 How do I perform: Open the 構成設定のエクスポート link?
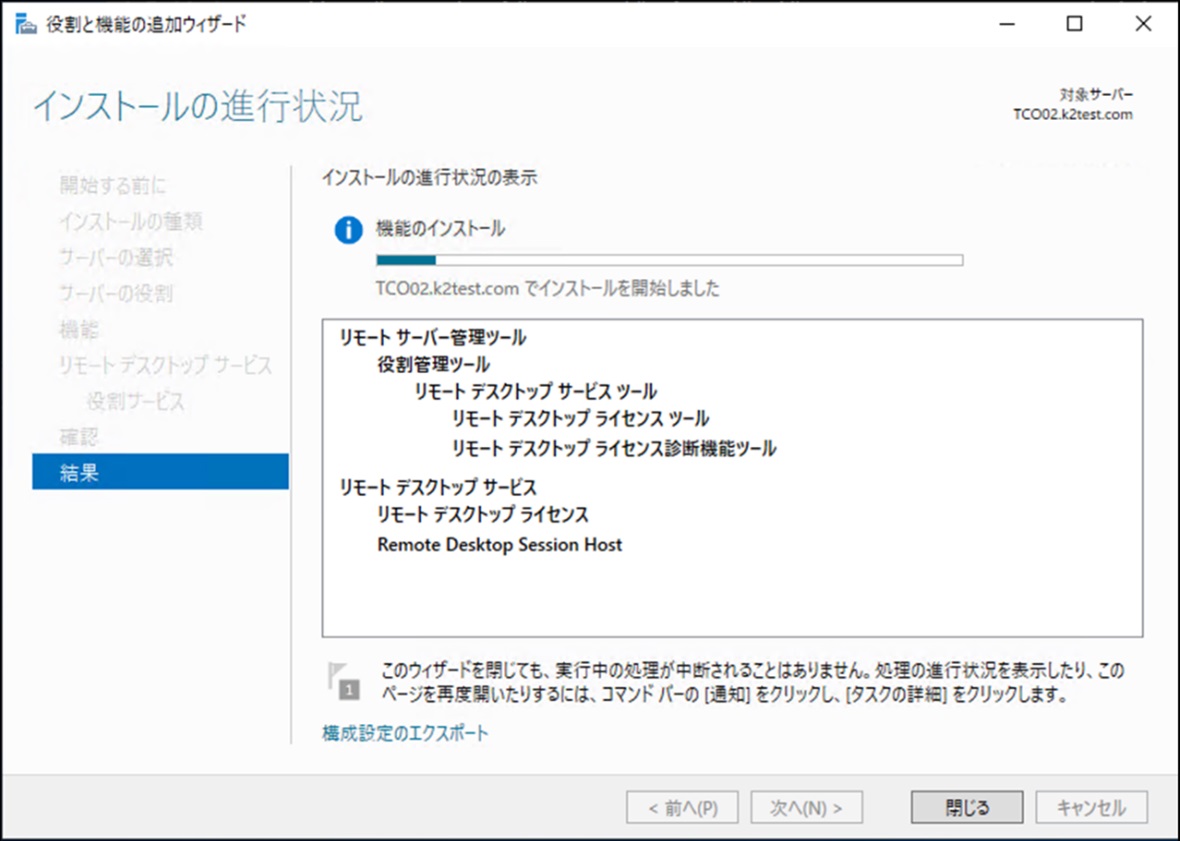coord(405,734)
